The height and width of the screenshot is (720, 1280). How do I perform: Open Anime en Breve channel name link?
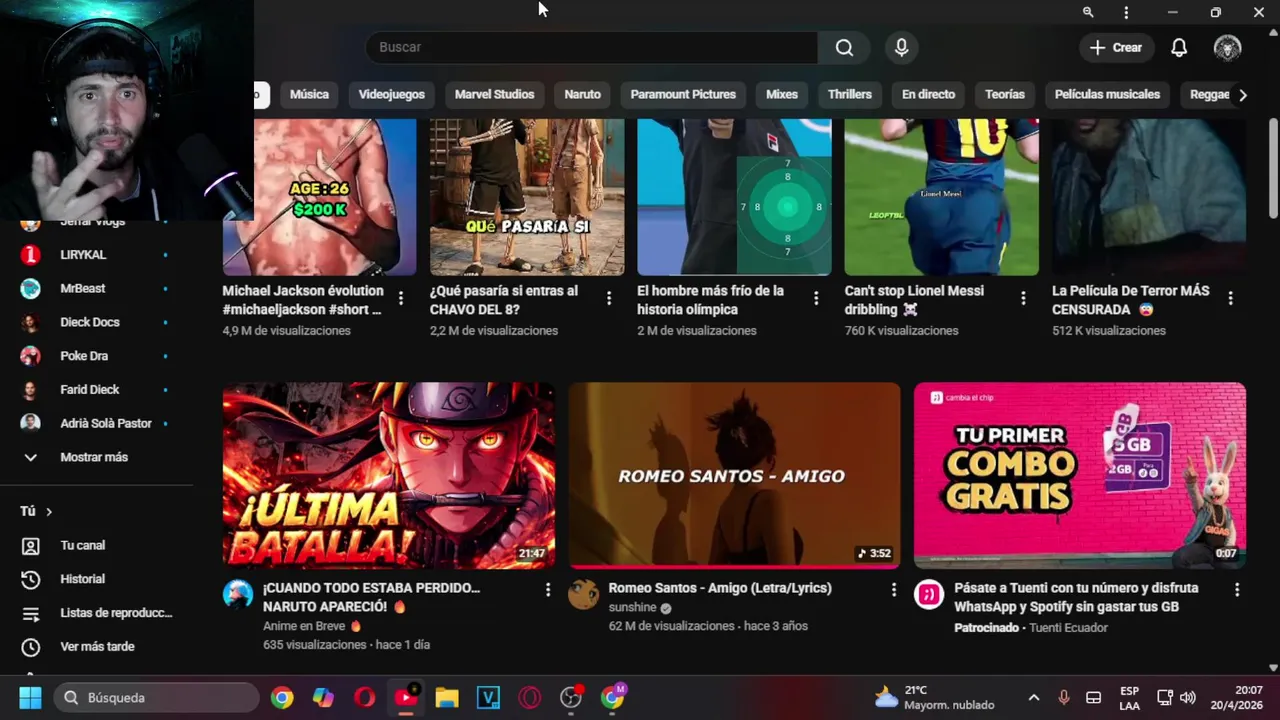[x=304, y=626]
